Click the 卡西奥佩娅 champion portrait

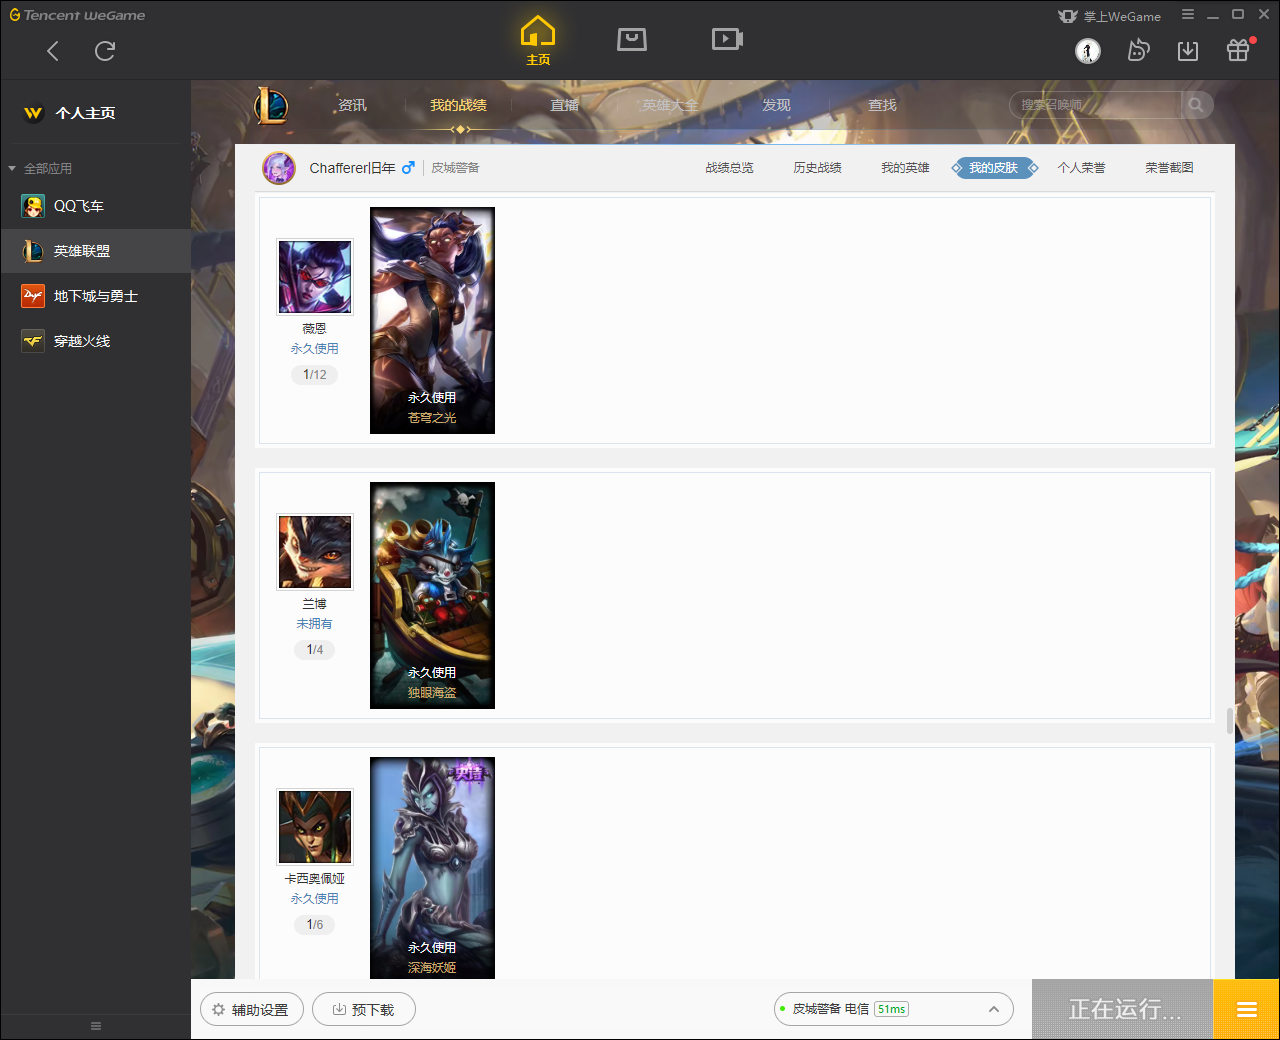[x=315, y=827]
